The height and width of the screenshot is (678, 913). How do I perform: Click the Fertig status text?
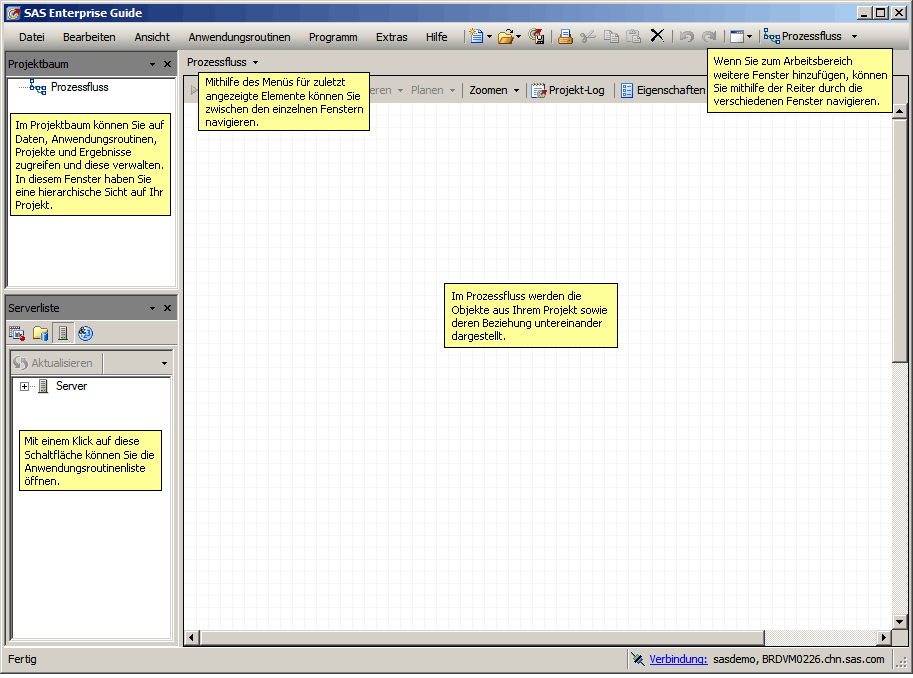(x=22, y=659)
